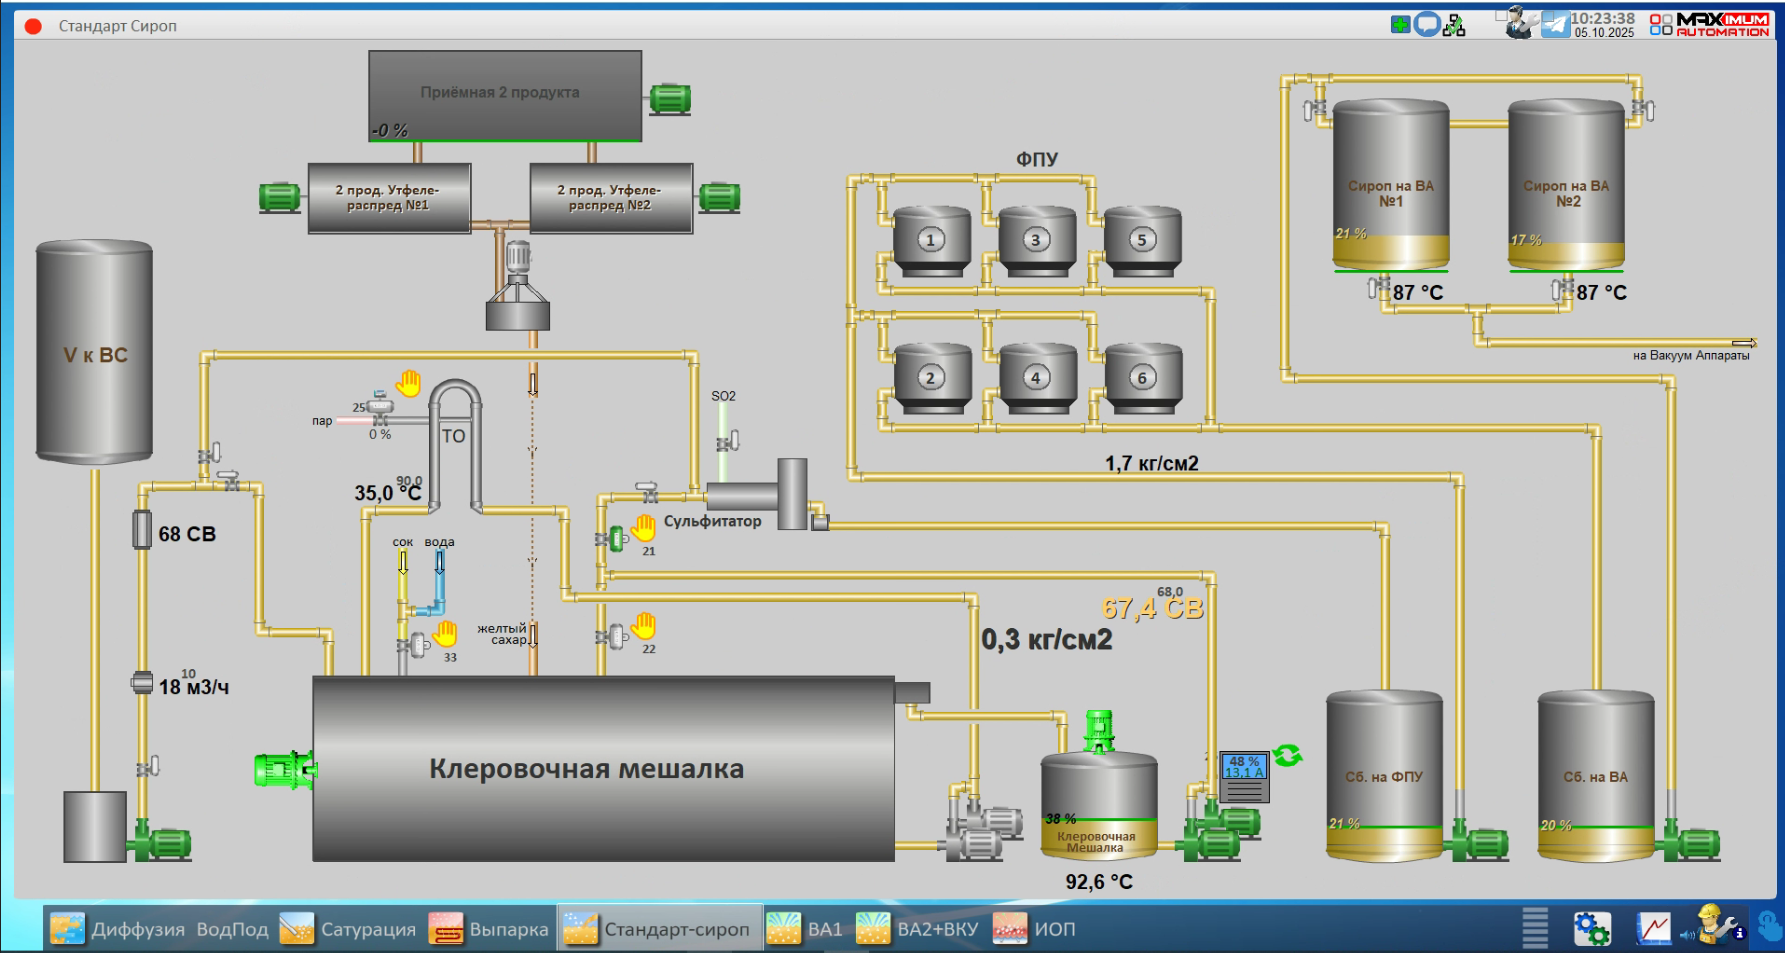Switch to the Выпарка tab

click(489, 929)
